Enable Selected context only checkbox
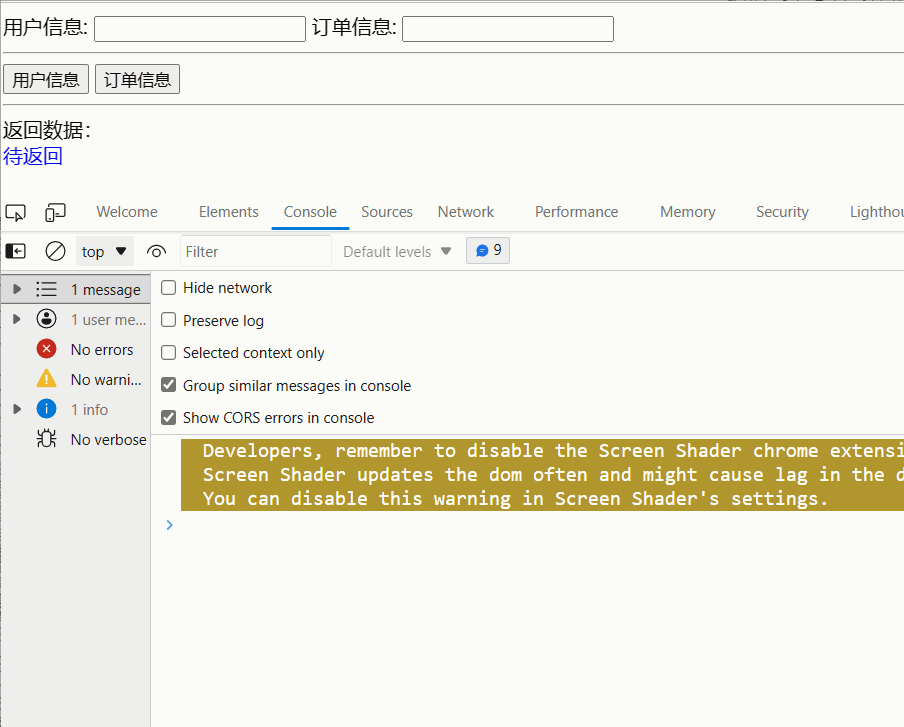 168,352
